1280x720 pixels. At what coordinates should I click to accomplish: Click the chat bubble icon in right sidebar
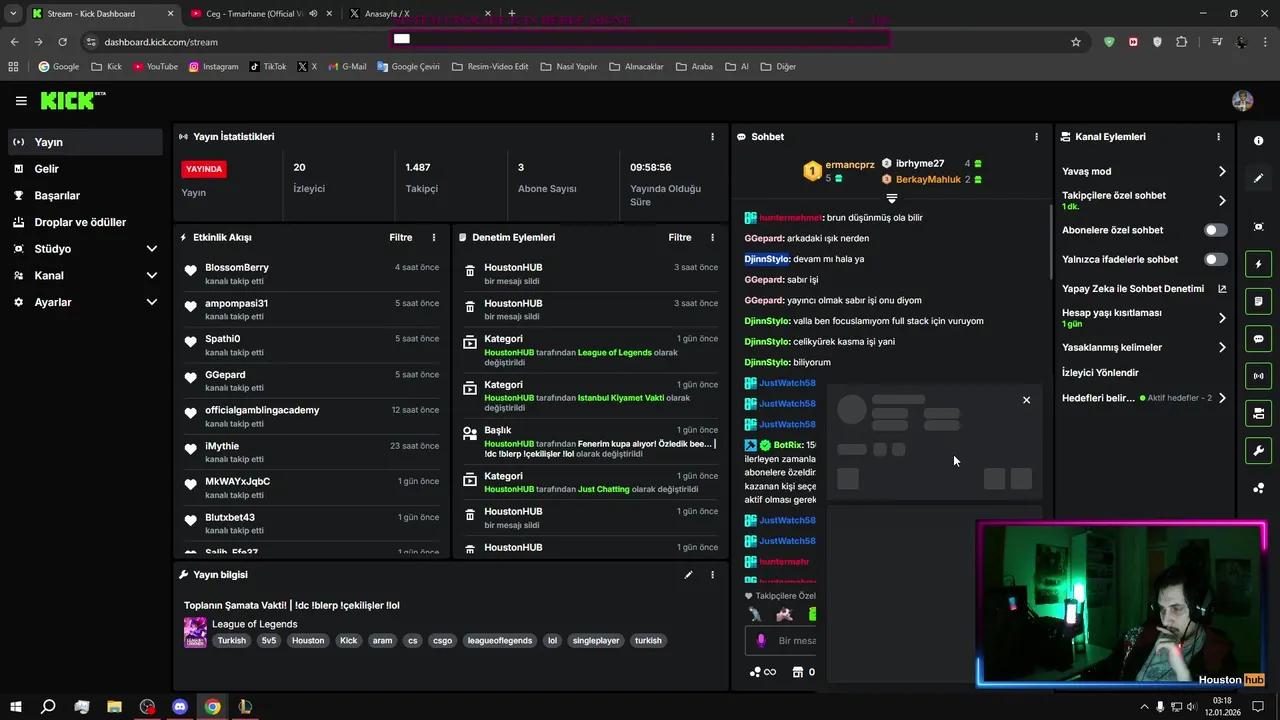[1258, 339]
